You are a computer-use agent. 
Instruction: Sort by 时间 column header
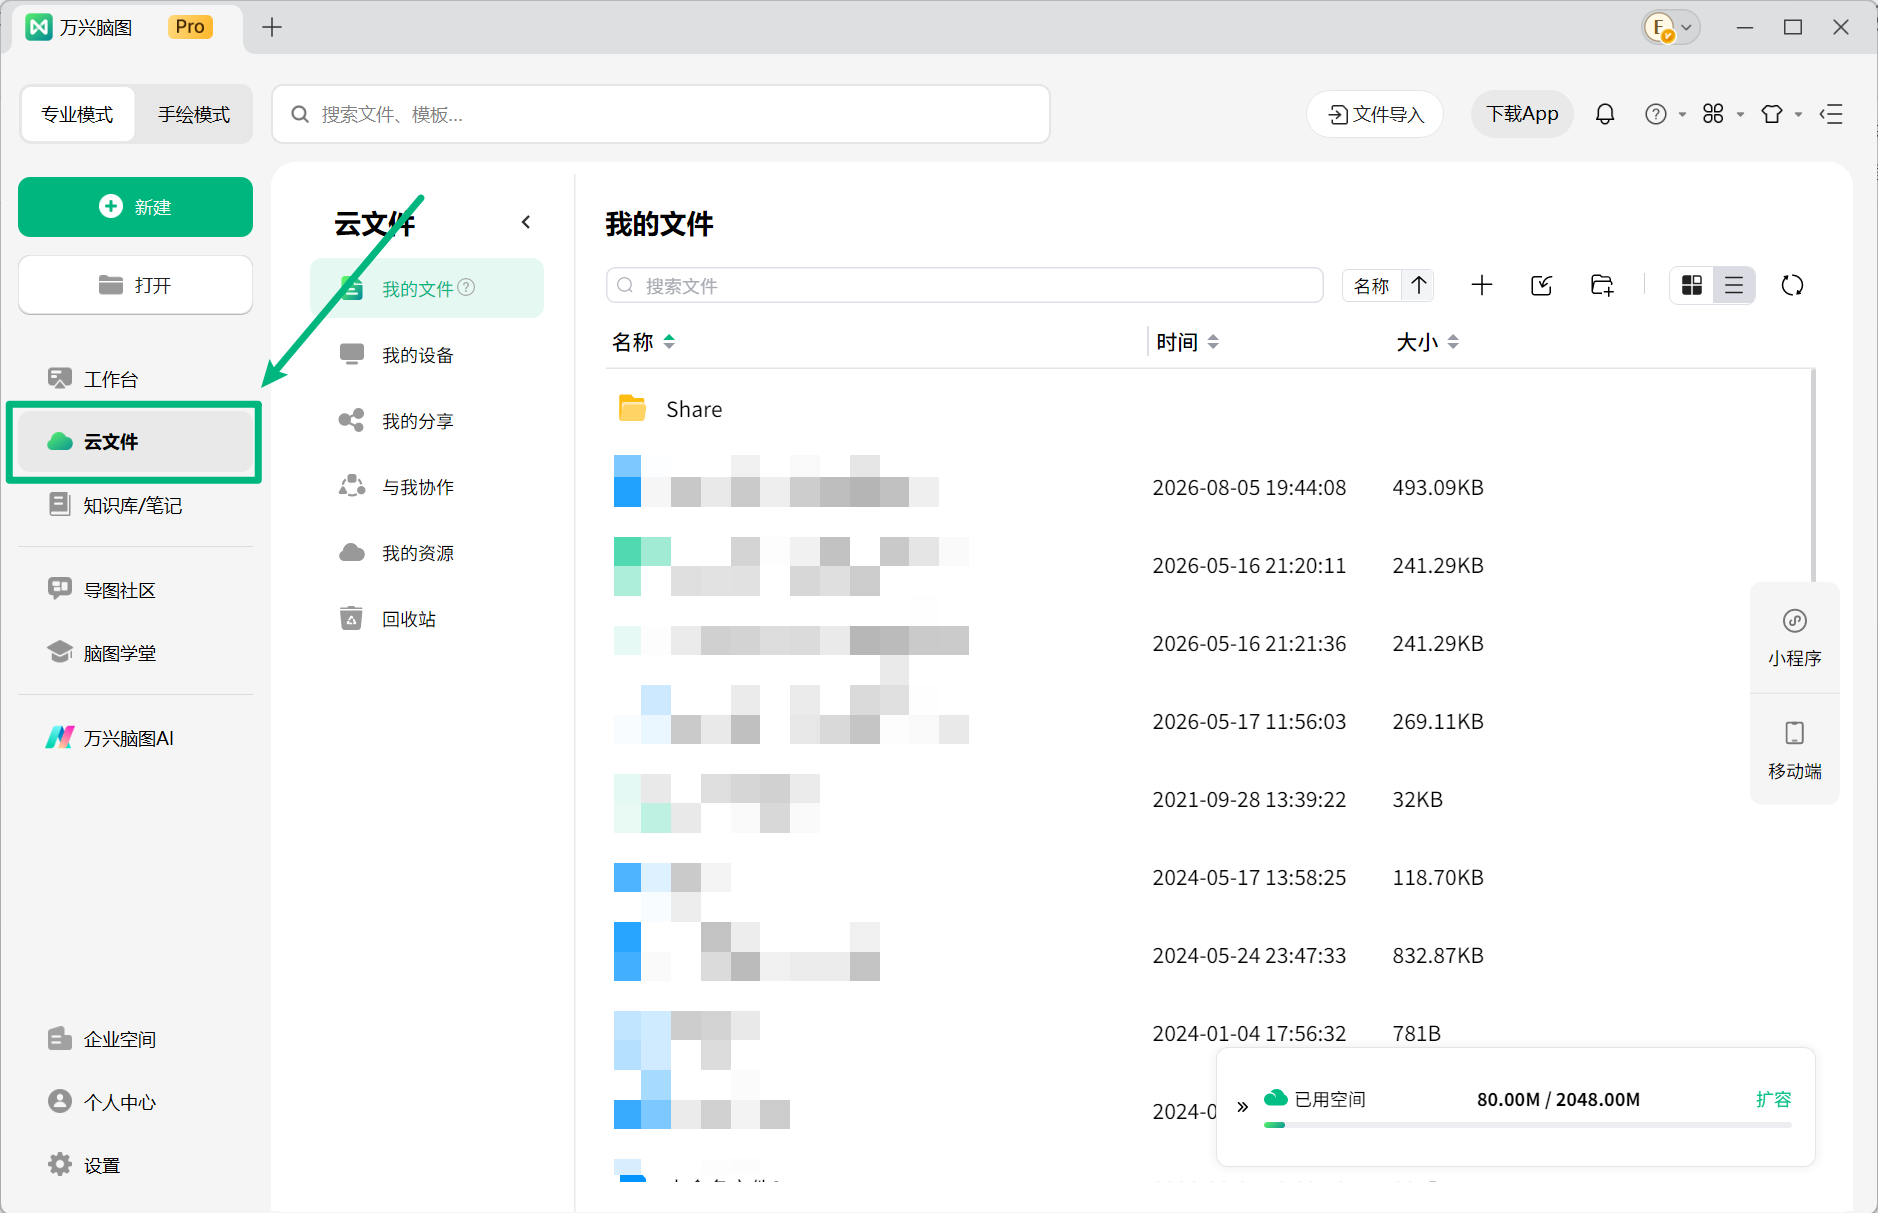pos(1187,342)
